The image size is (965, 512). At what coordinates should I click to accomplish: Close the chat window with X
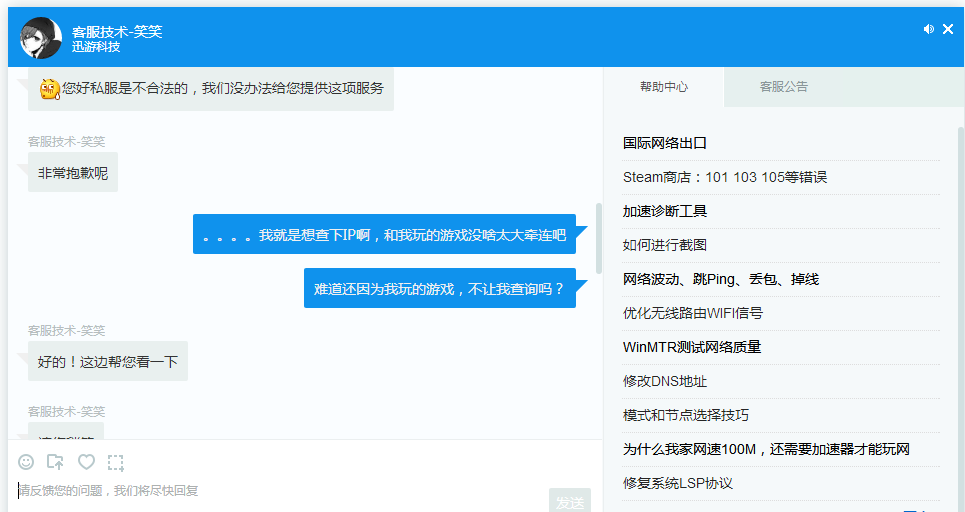coord(948,30)
